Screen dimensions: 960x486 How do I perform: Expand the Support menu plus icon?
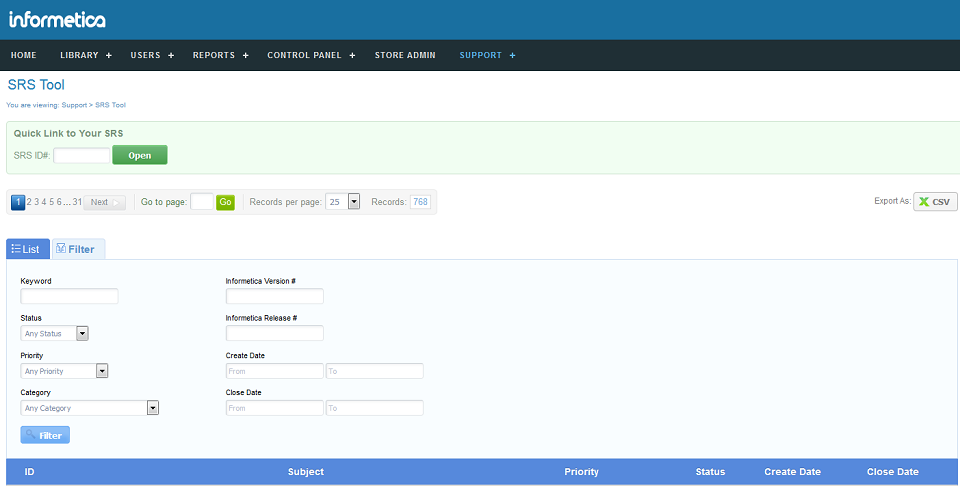pos(512,55)
